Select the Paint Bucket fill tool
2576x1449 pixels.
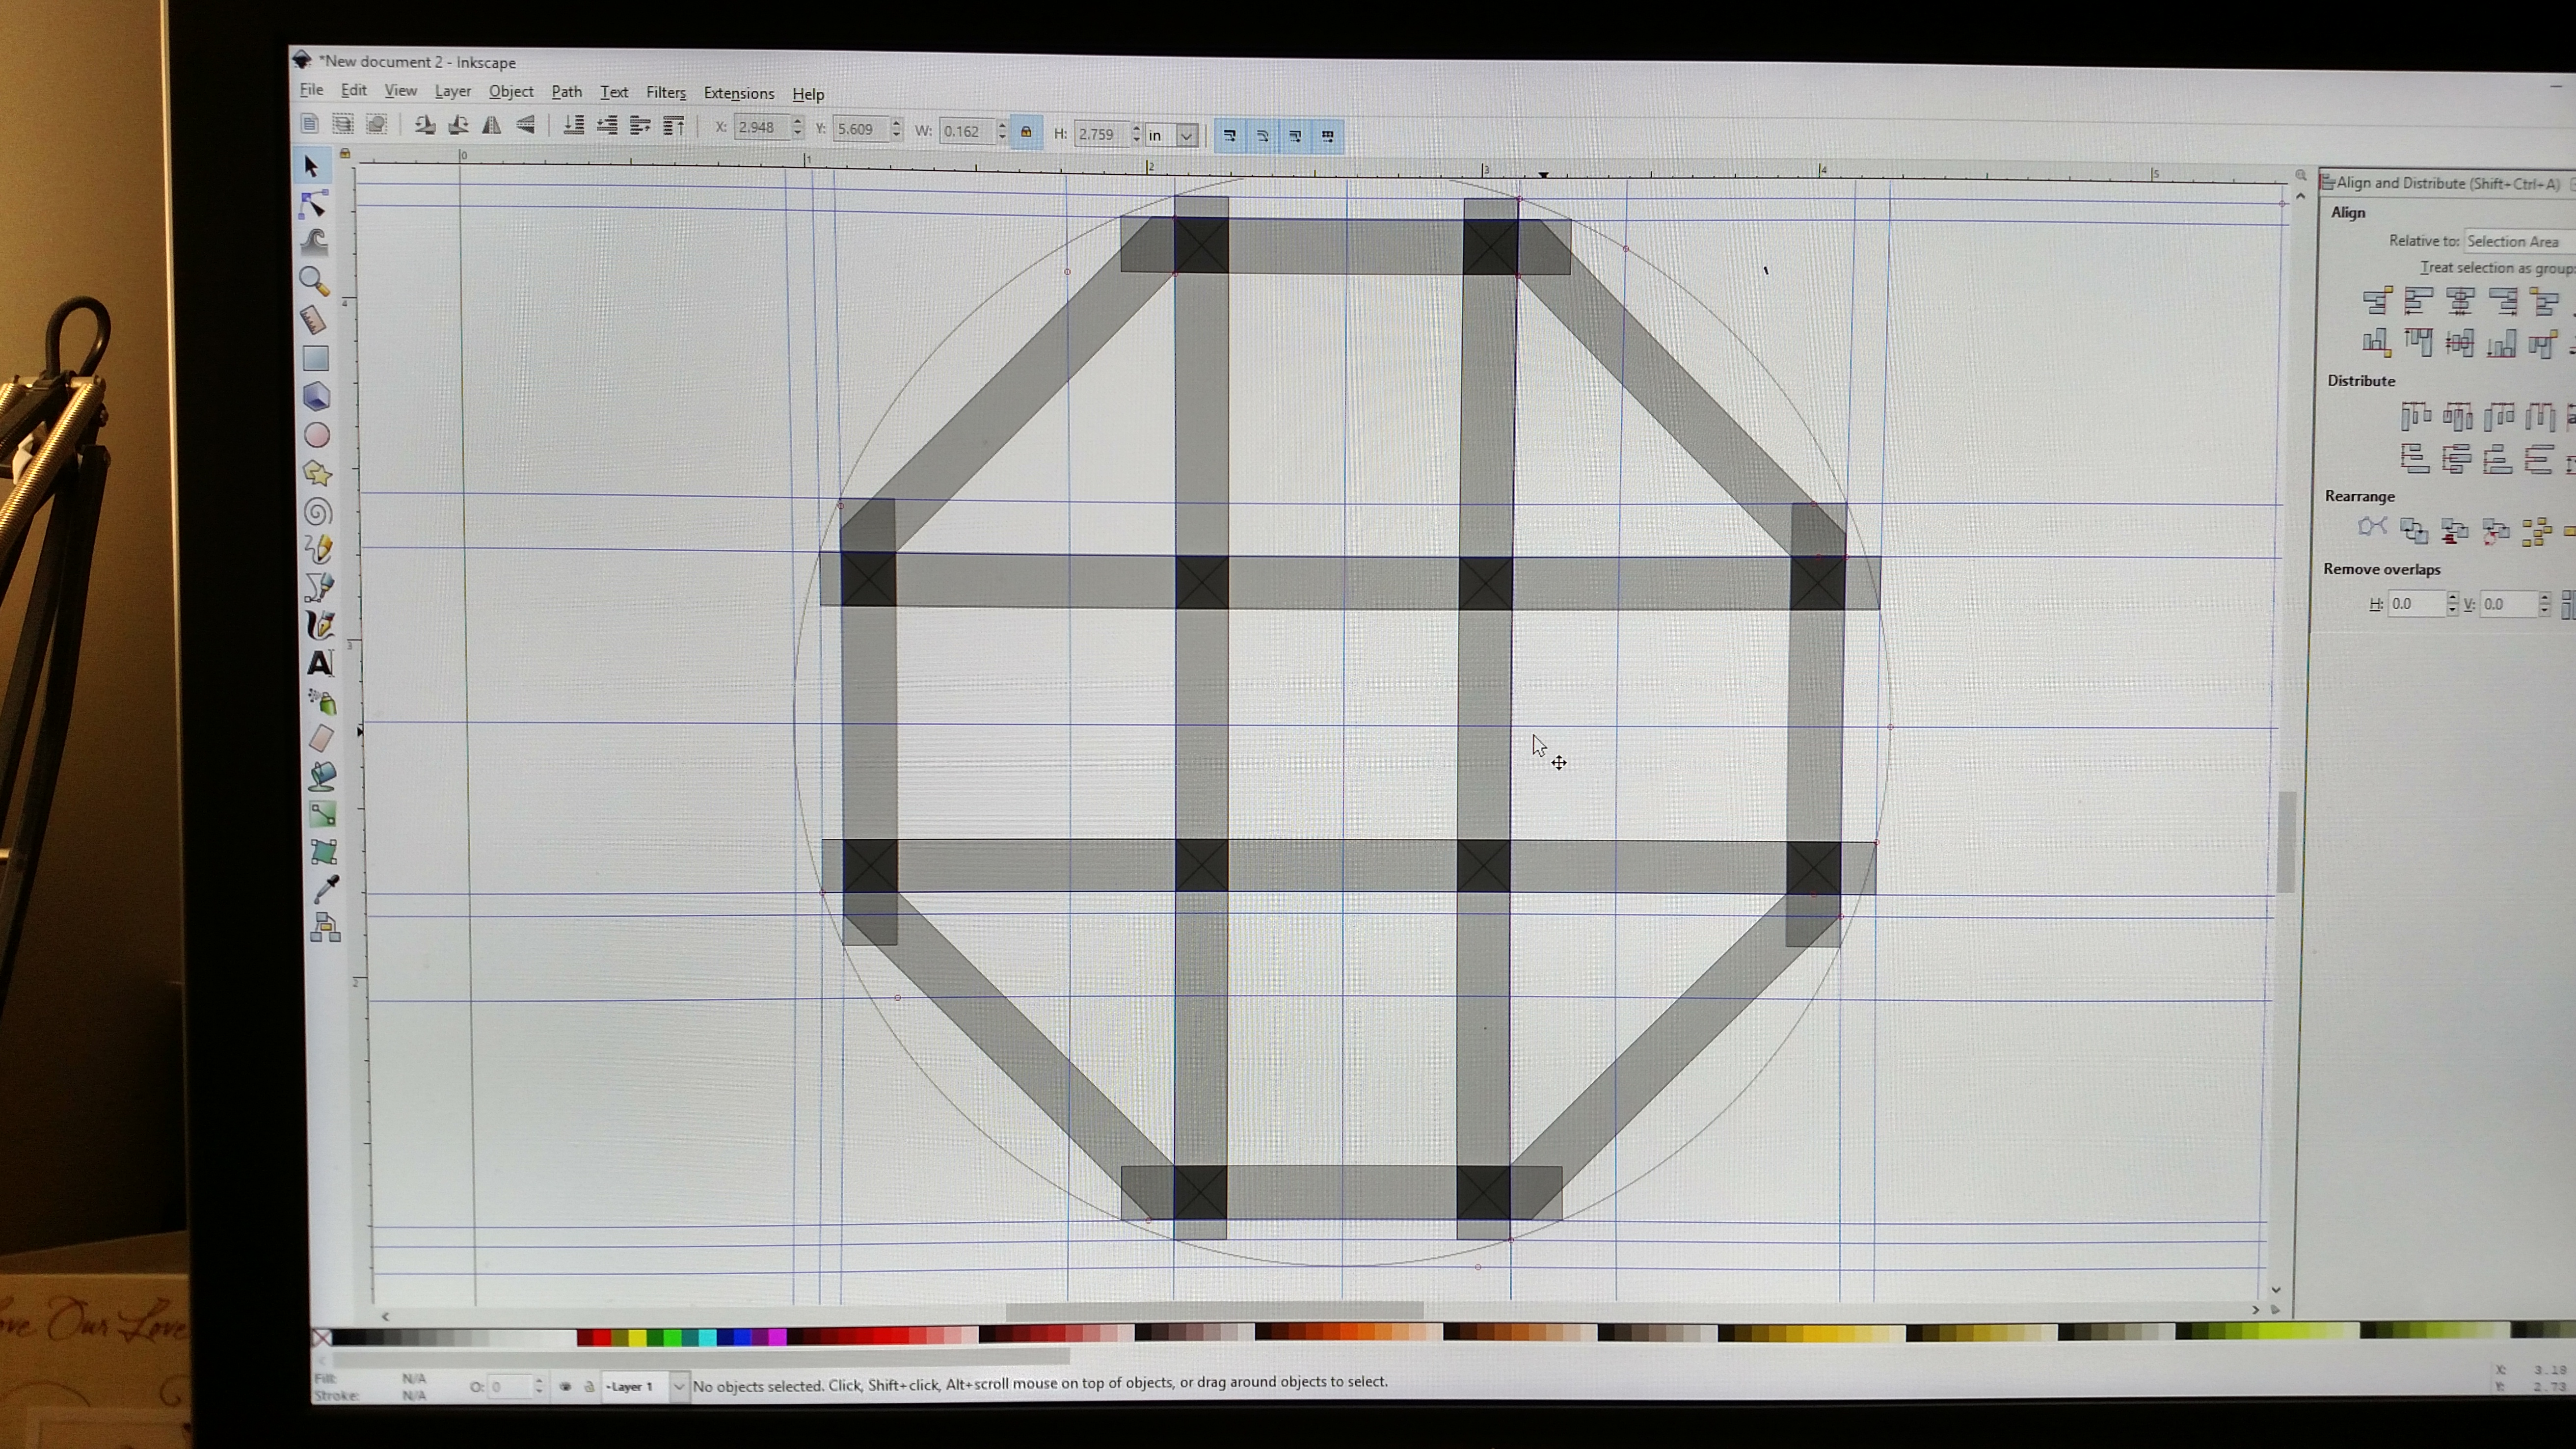click(322, 776)
